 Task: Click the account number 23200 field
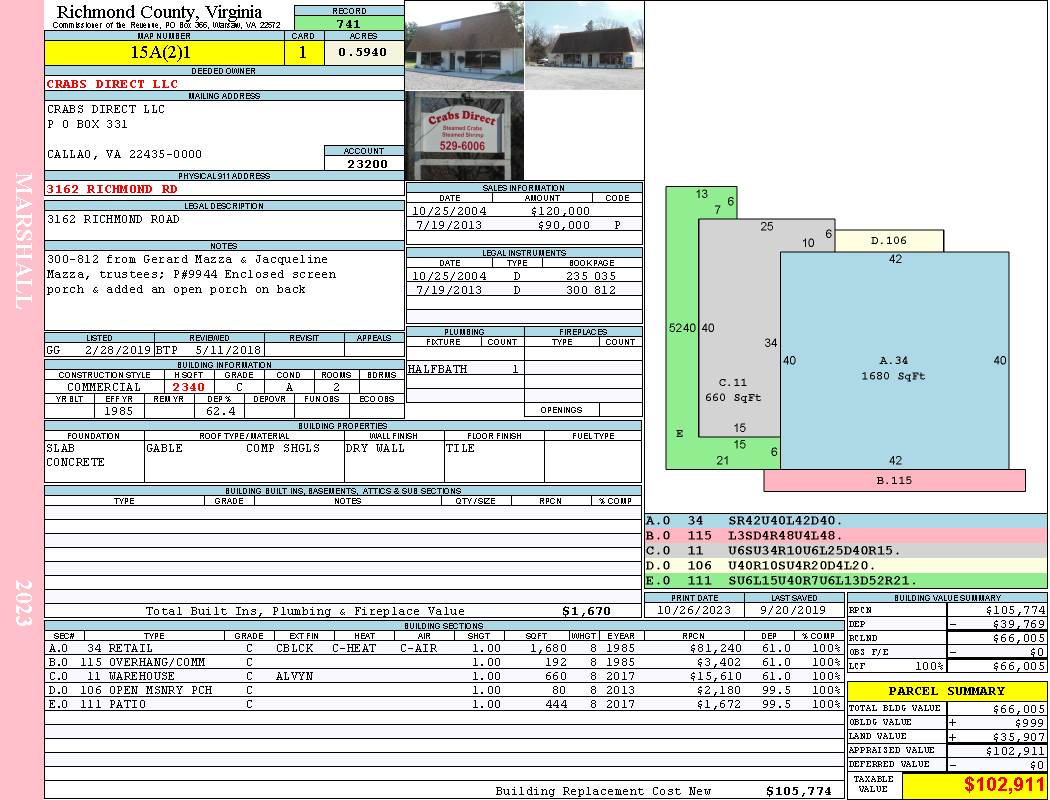[365, 163]
